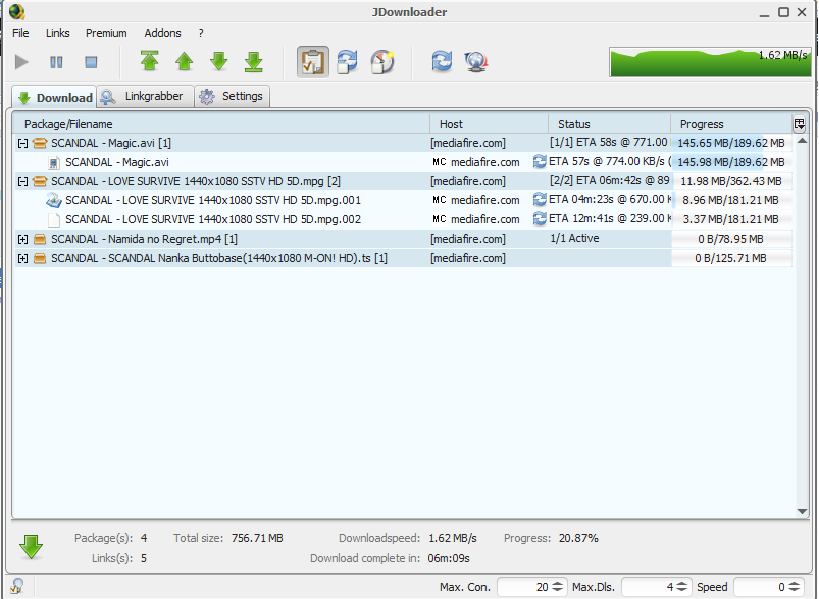The image size is (819, 599).
Task: Sort by Host column header
Action: (489, 124)
